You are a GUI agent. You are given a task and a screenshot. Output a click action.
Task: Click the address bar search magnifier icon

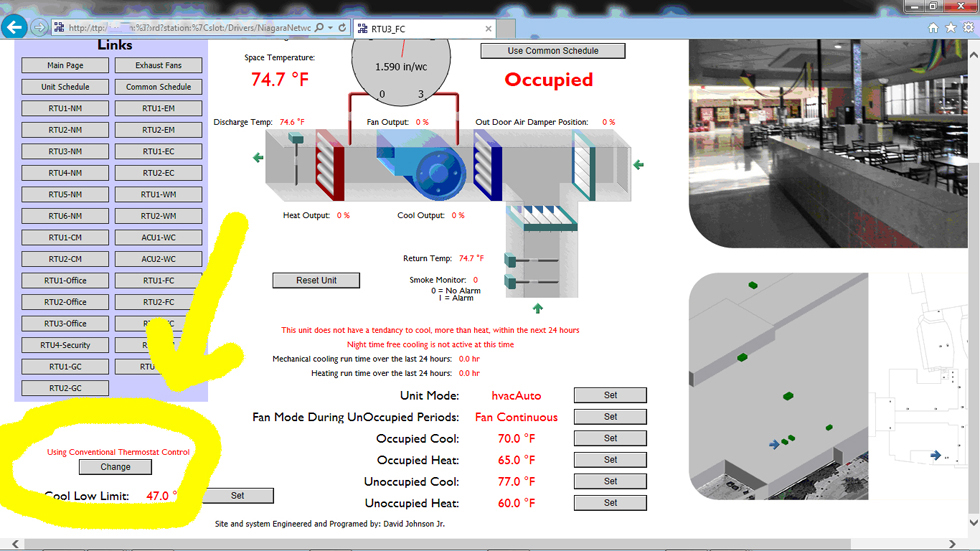[319, 27]
